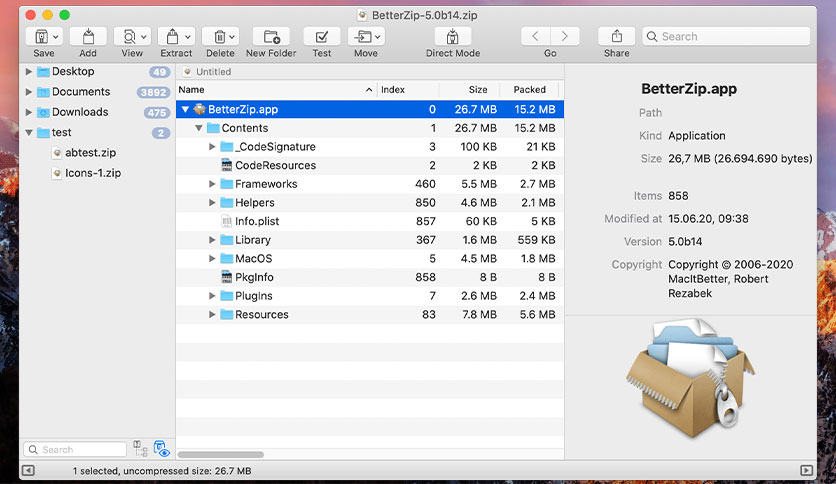Collapse the BetterZip.app row
The width and height of the screenshot is (836, 484).
click(185, 109)
